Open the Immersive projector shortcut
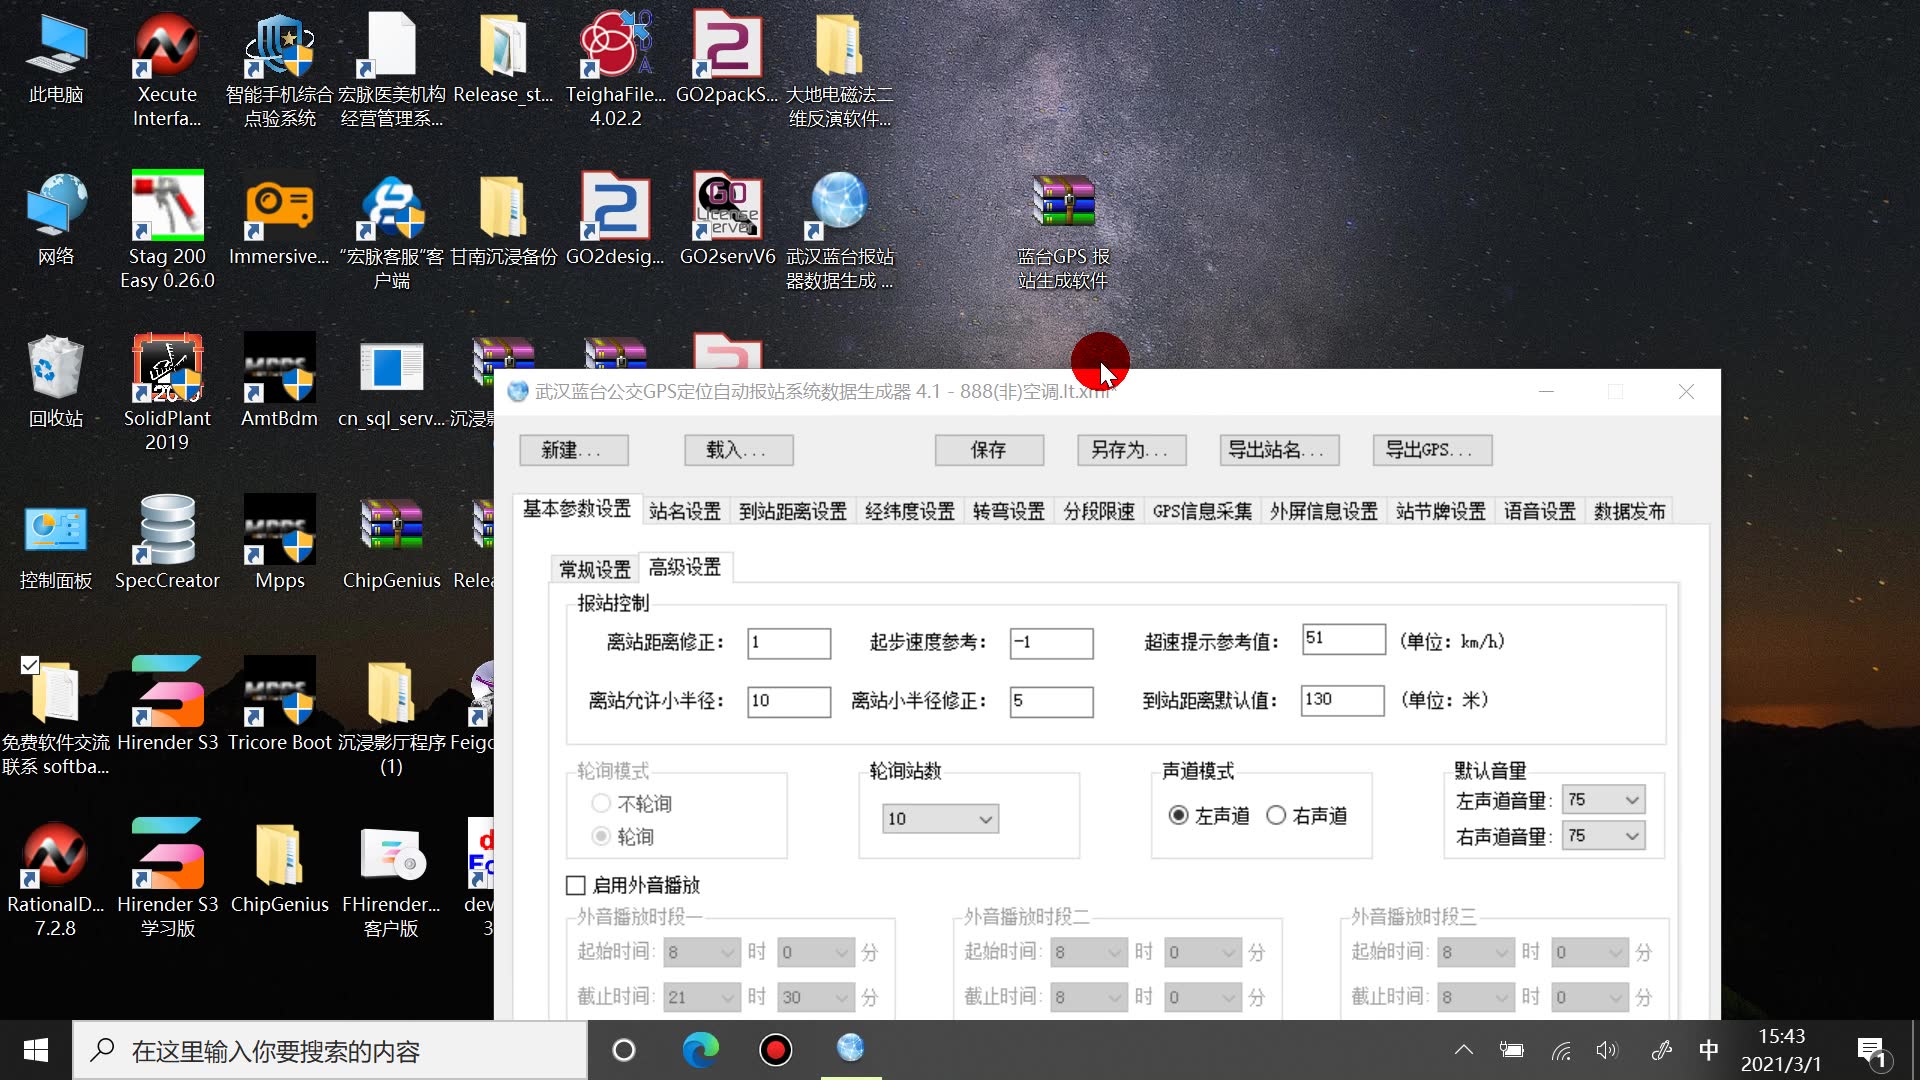 pos(279,220)
